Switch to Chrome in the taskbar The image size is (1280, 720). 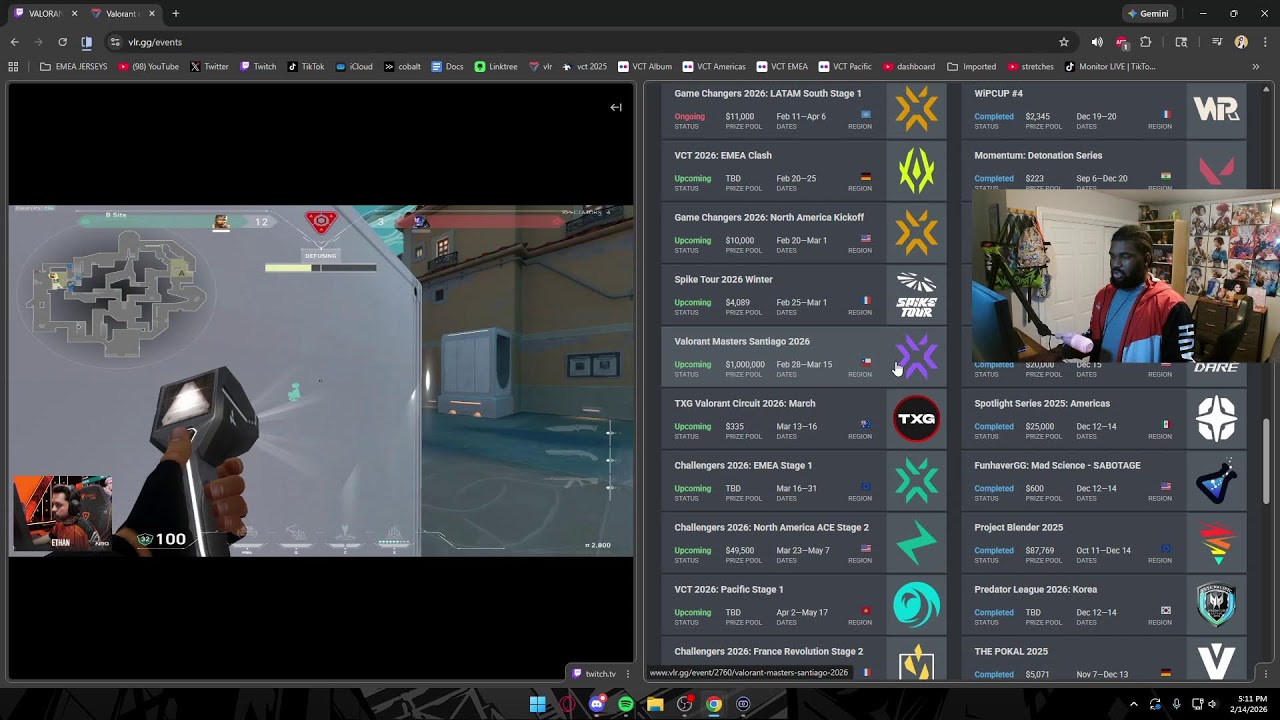(713, 704)
